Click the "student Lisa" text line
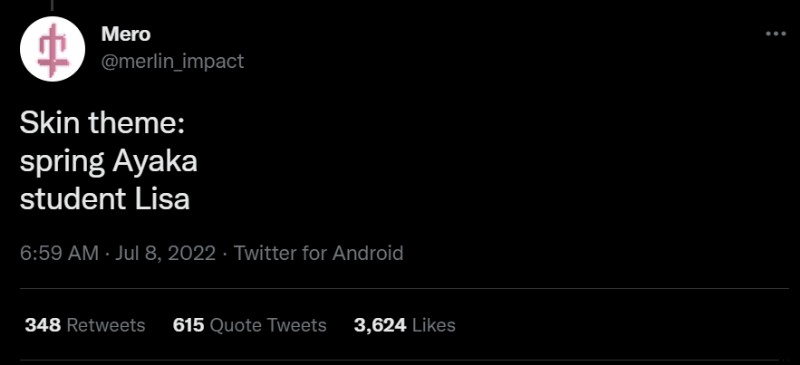The image size is (800, 365). click(x=105, y=200)
